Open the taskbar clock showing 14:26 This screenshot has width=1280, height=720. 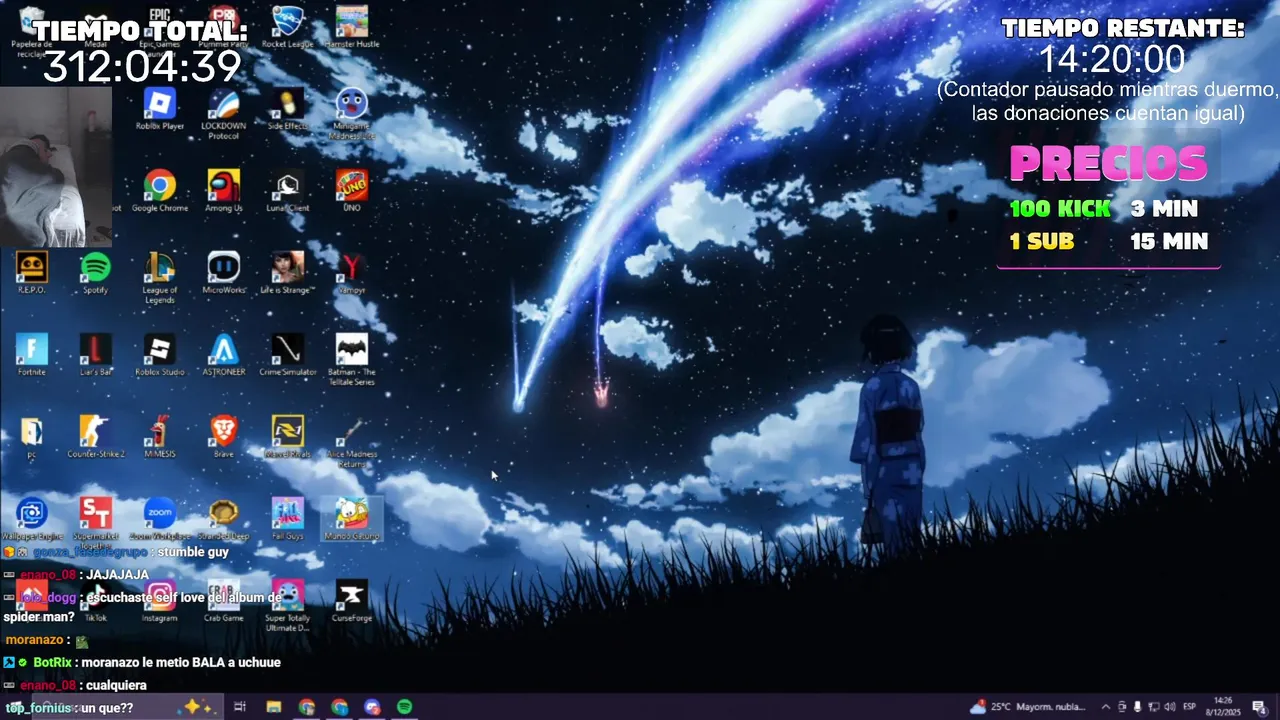pos(1225,707)
